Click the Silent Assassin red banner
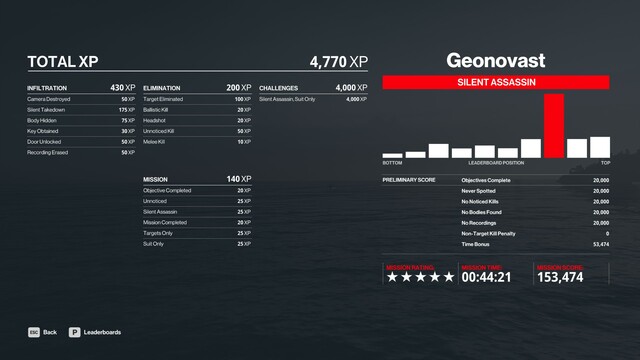 (496, 82)
